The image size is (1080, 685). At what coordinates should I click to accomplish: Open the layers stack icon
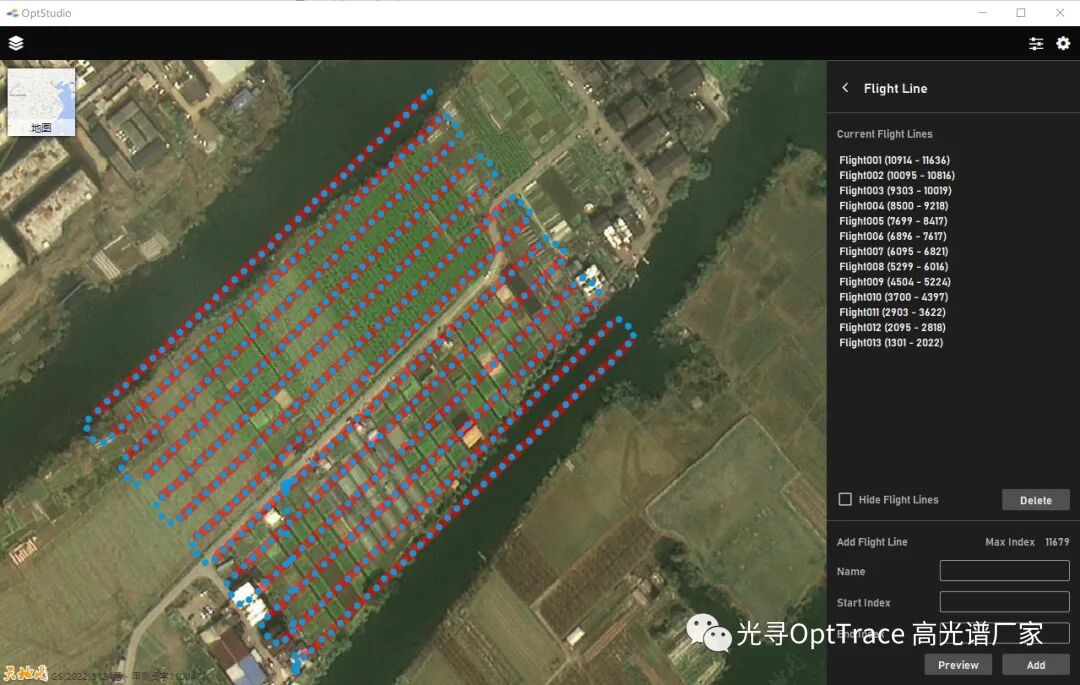click(16, 43)
